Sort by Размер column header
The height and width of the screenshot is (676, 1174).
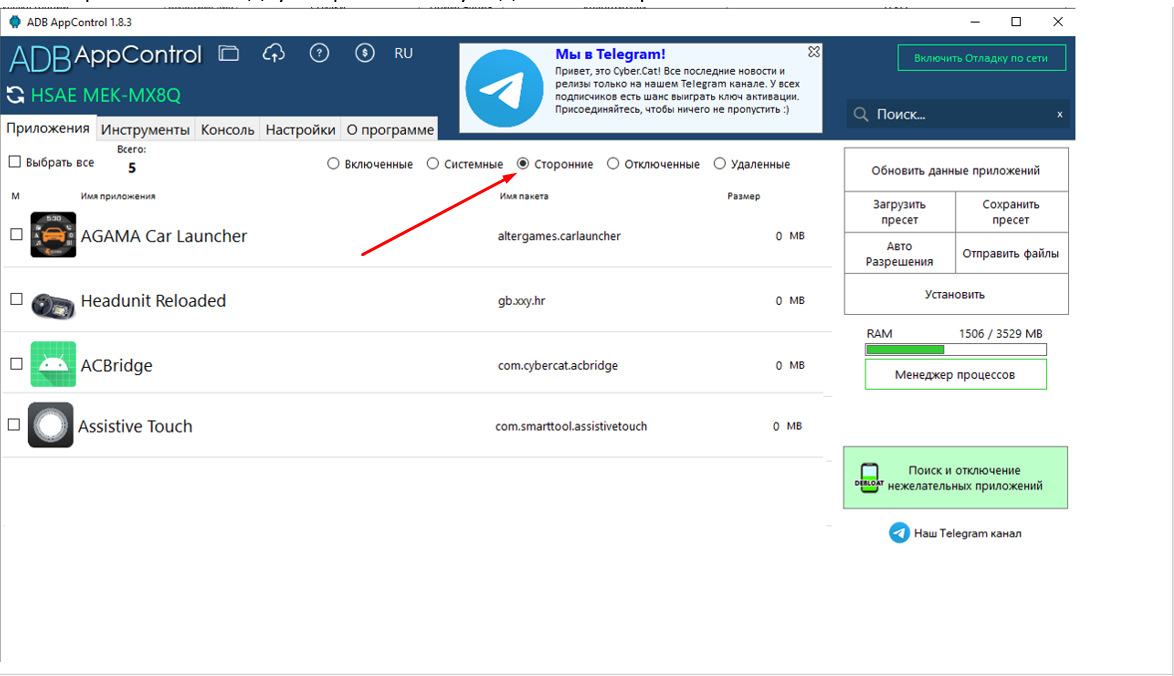click(x=743, y=196)
